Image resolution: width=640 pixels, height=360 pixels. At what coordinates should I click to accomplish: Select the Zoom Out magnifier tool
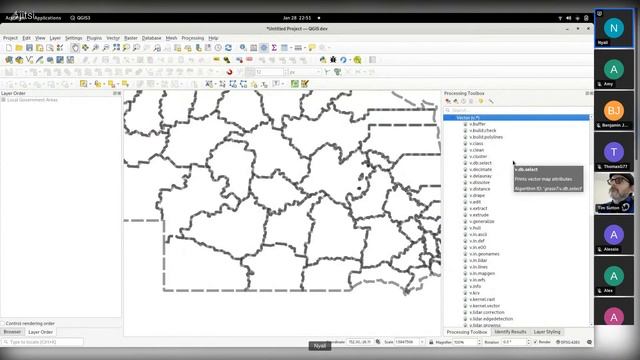point(106,48)
